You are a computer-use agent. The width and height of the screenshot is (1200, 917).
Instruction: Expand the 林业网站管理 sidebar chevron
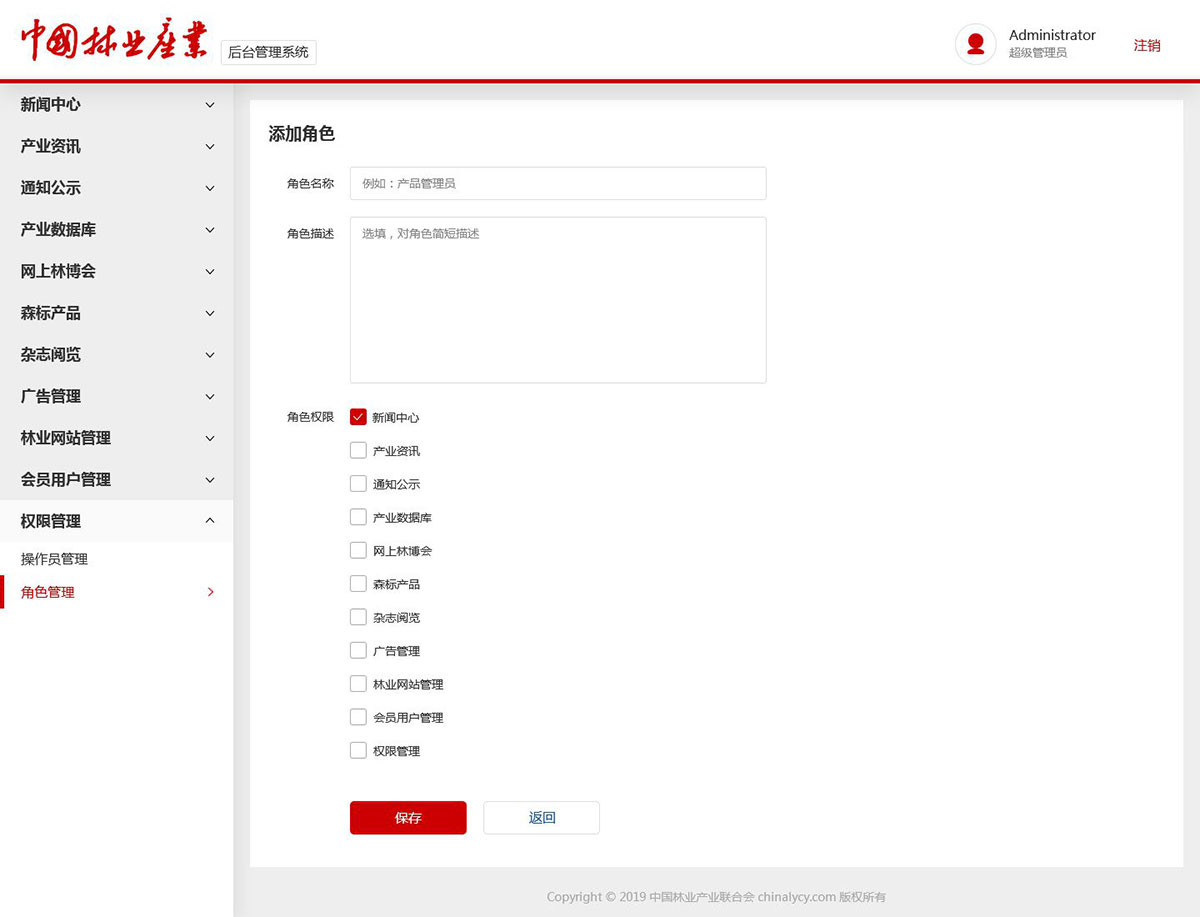click(210, 438)
